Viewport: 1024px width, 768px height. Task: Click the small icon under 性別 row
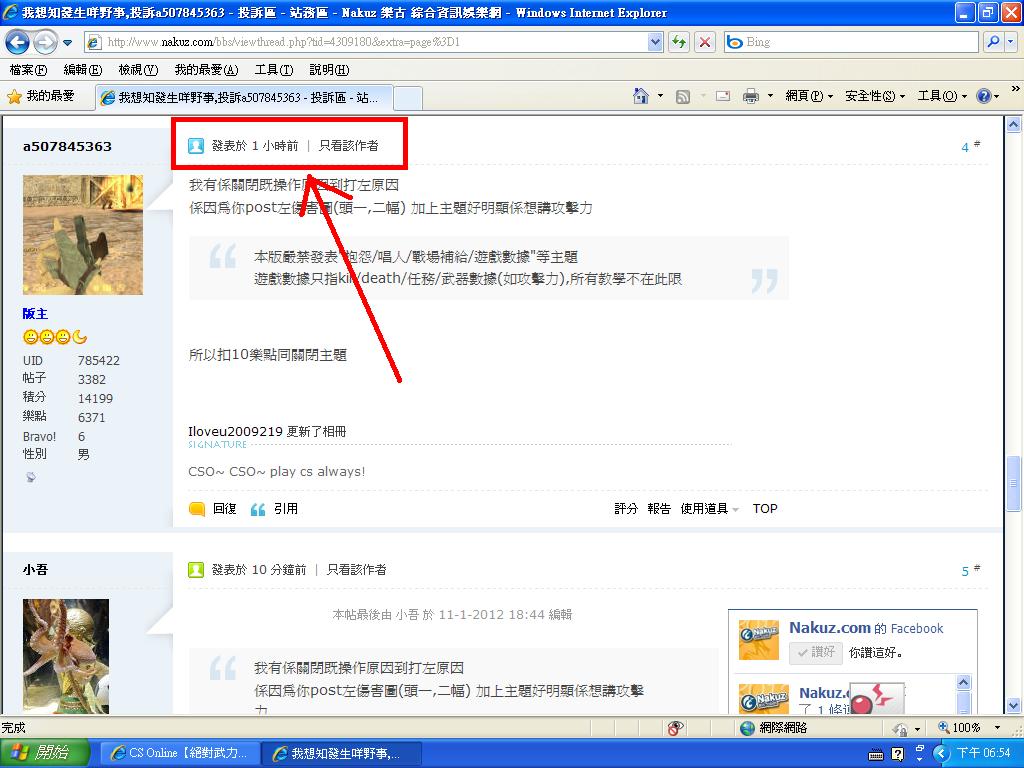(30, 477)
